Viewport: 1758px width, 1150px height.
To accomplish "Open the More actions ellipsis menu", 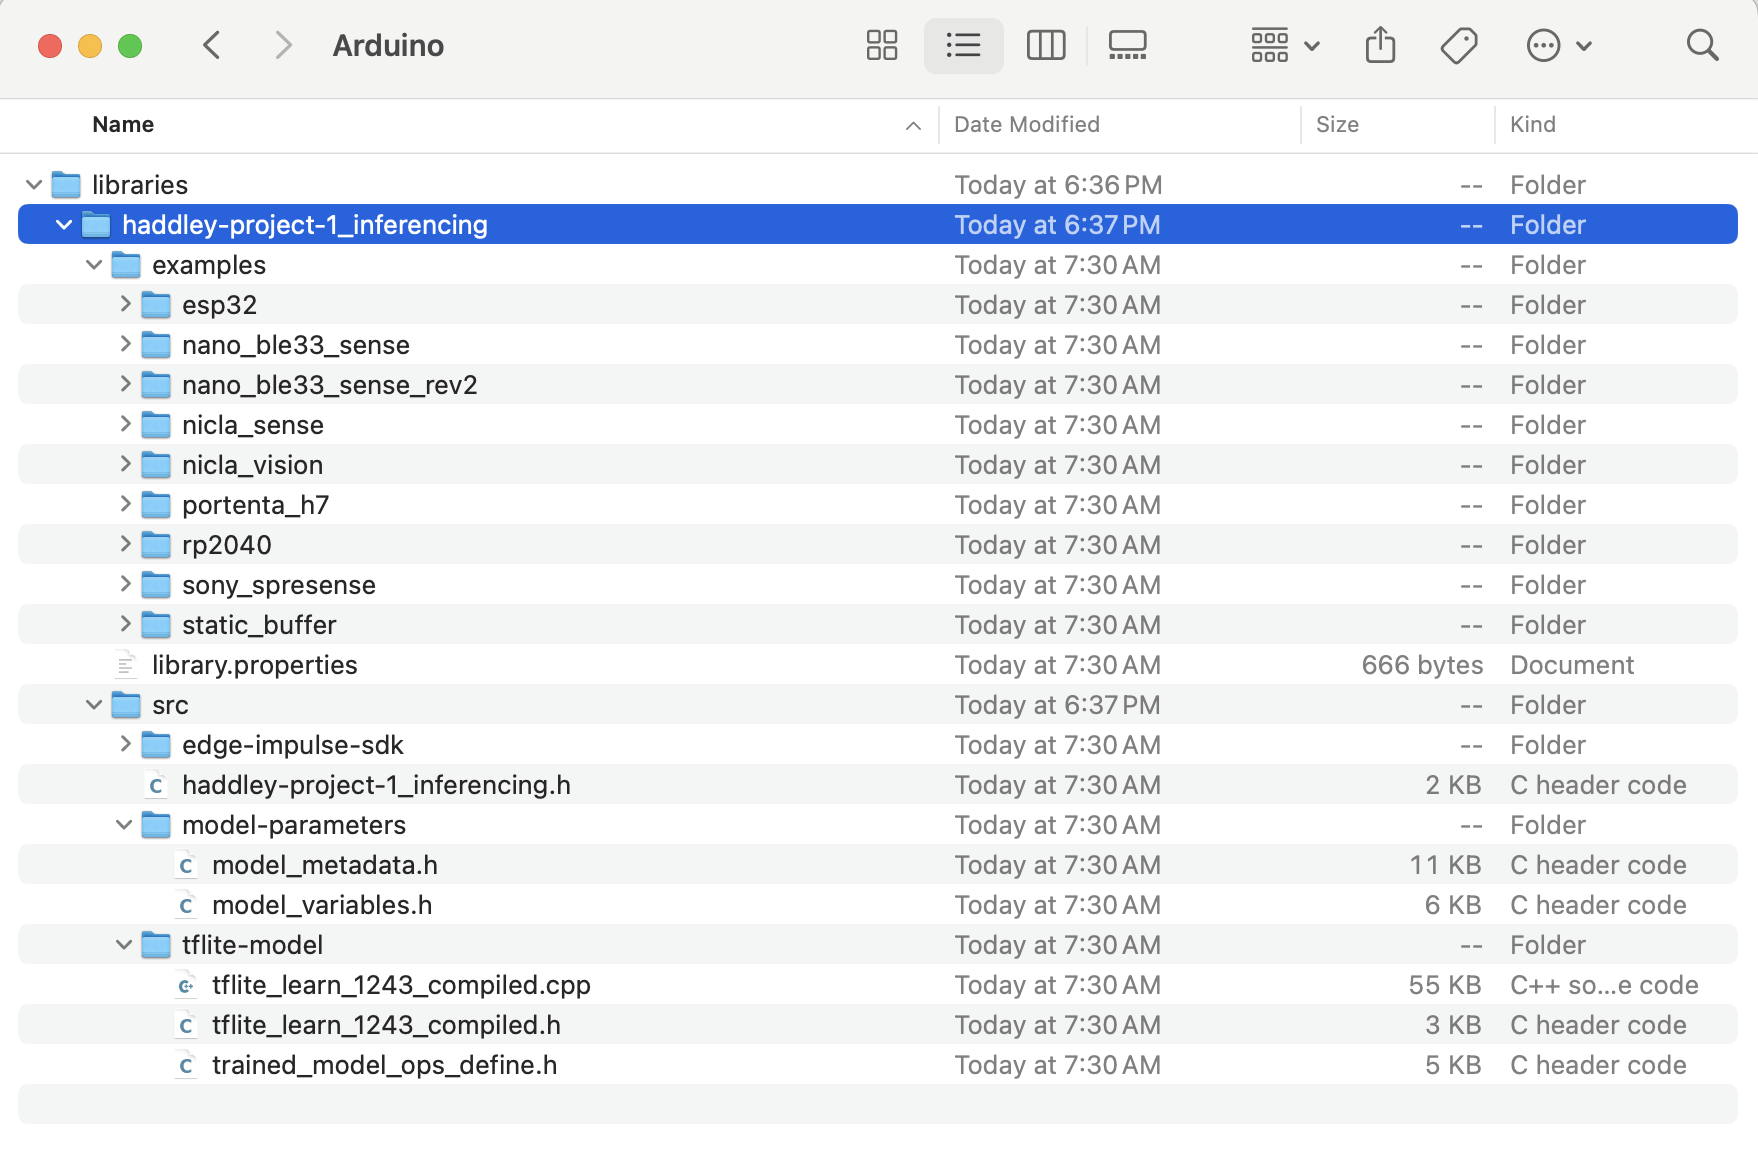I will tap(1558, 45).
